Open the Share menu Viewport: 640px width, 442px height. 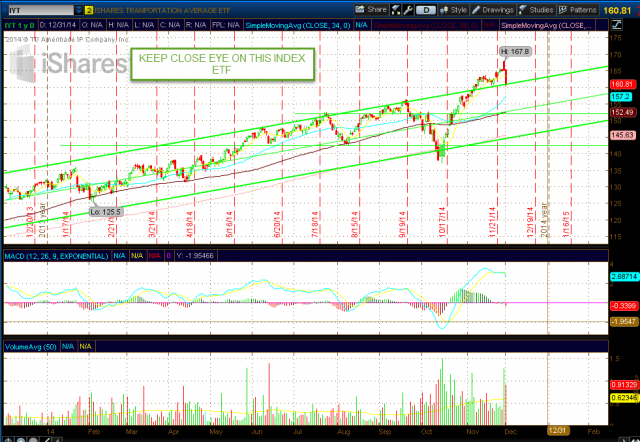point(371,10)
